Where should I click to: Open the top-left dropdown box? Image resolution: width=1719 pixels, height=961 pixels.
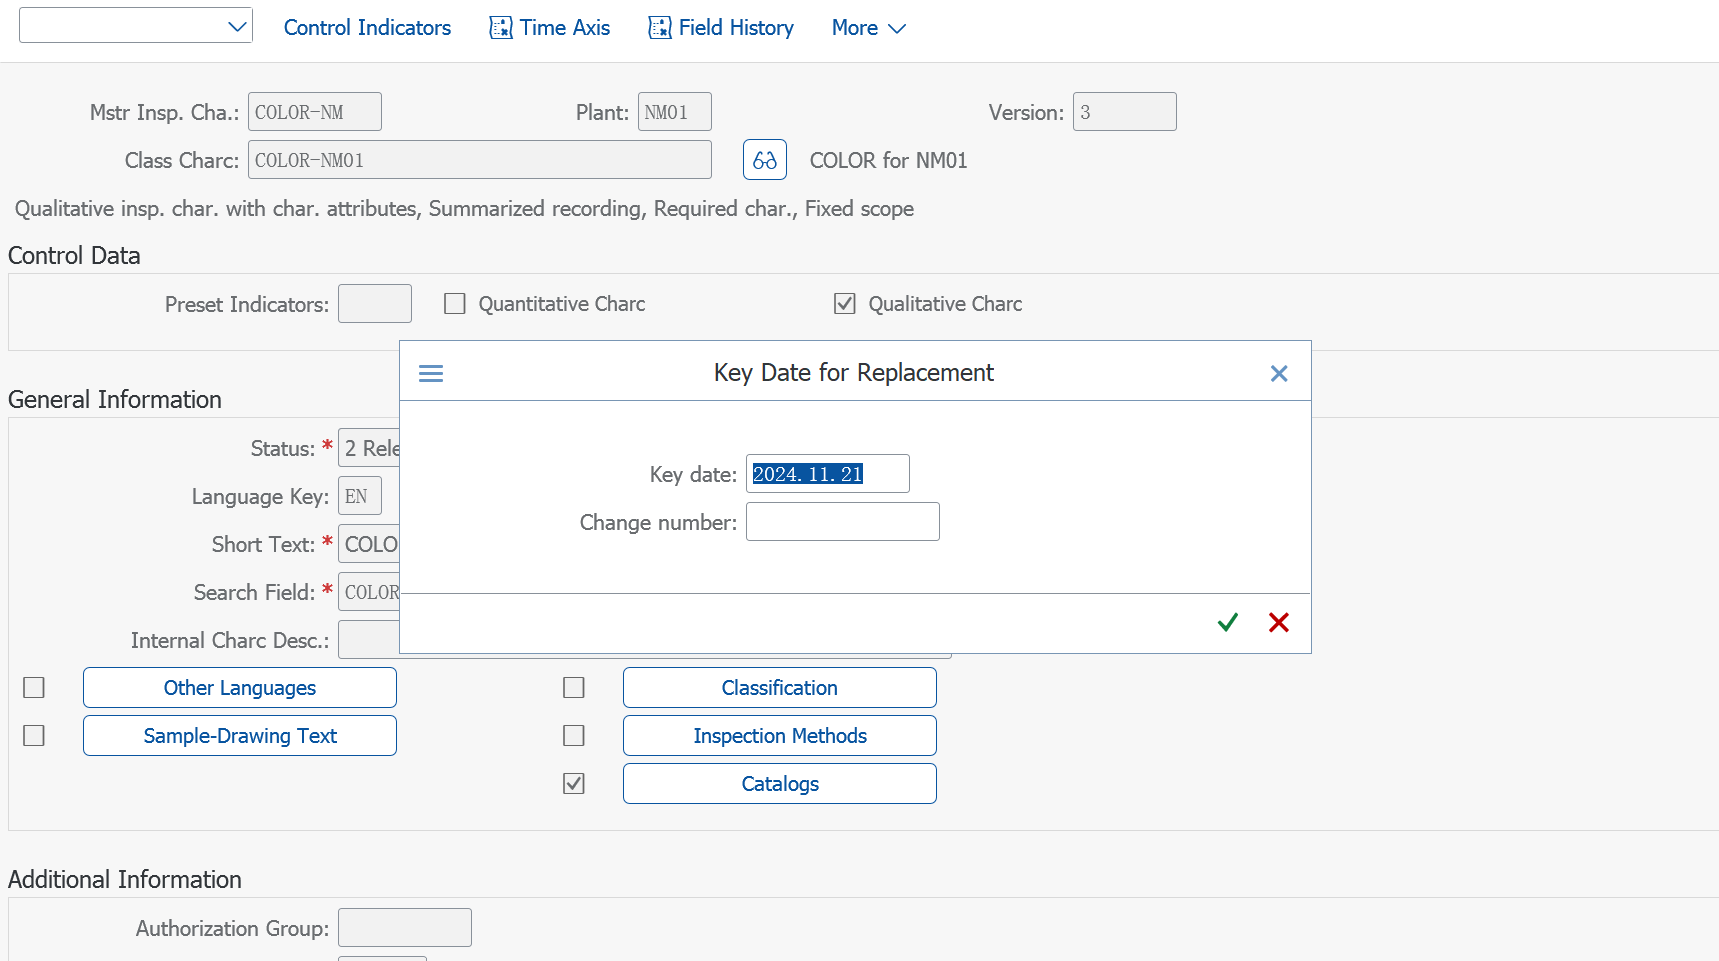(136, 26)
